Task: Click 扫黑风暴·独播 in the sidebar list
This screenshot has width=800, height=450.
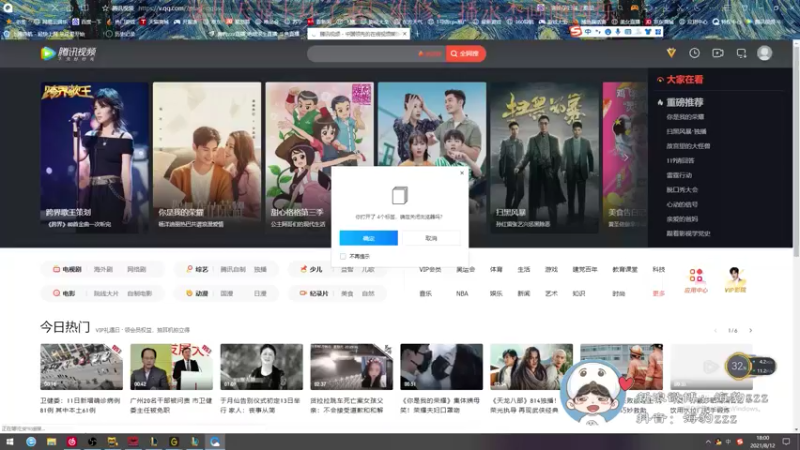Action: click(686, 132)
